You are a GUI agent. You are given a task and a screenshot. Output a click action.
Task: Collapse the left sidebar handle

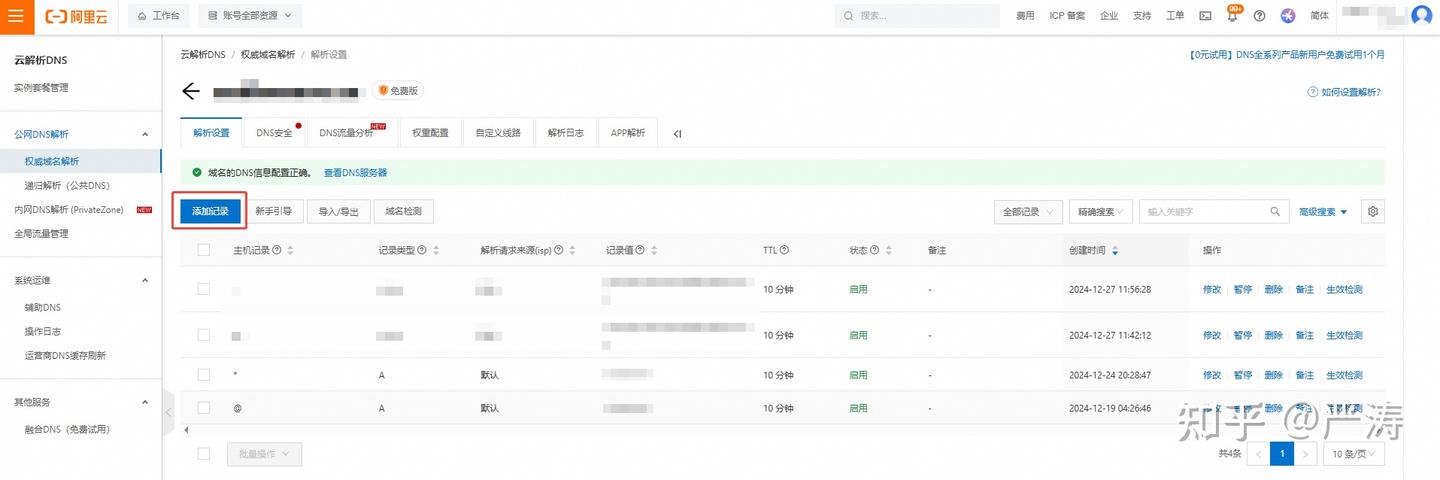click(x=167, y=411)
